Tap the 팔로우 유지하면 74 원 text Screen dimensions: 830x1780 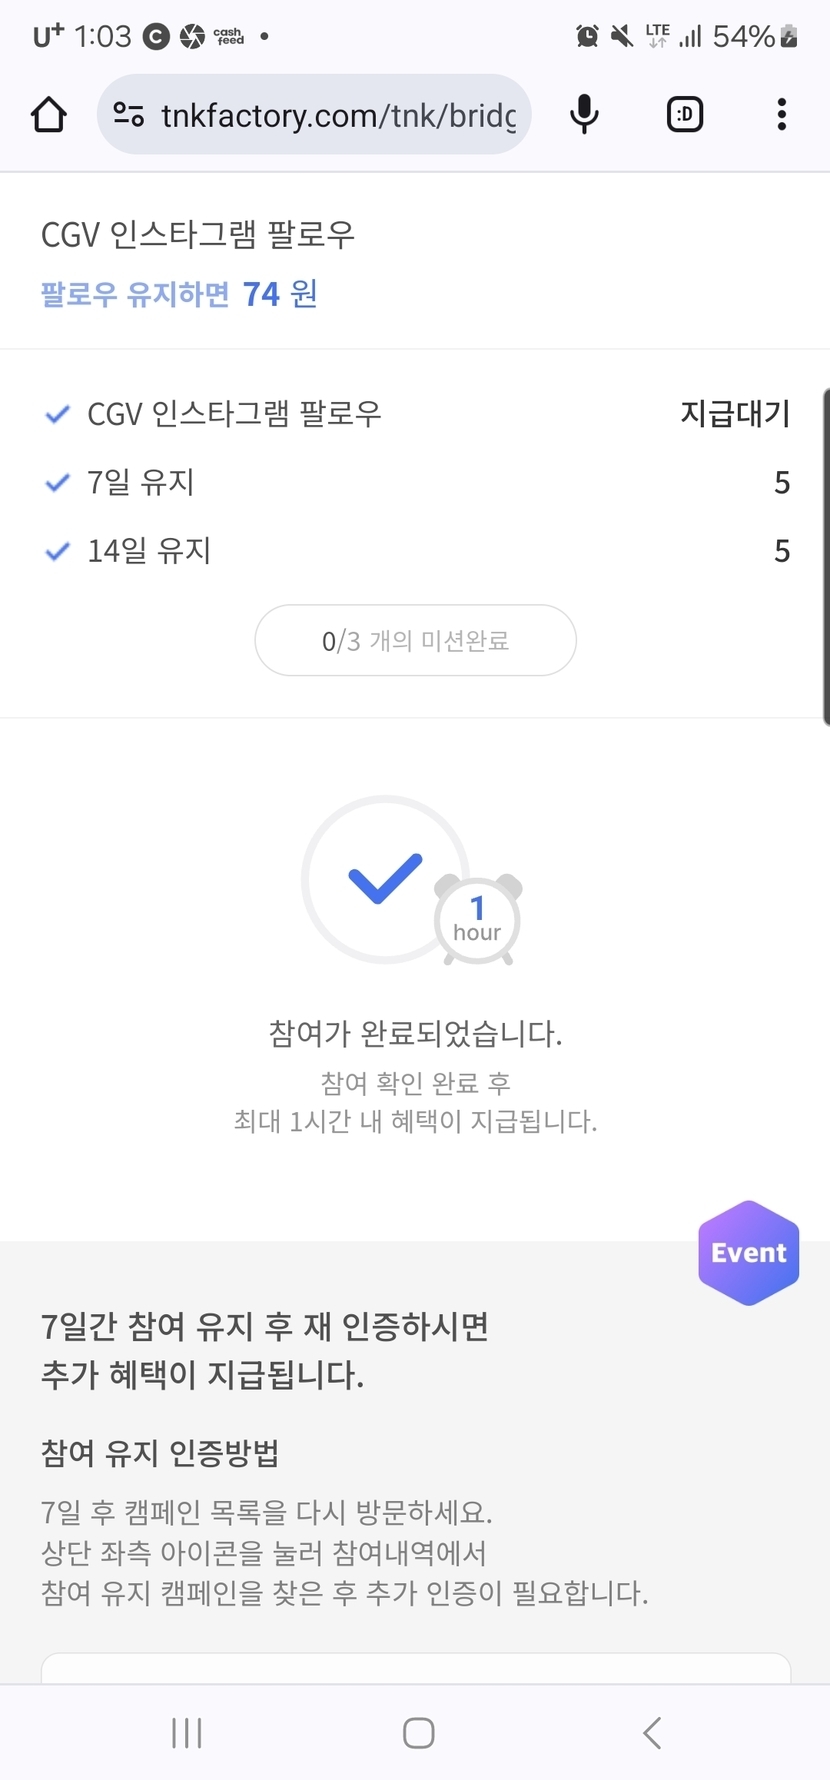click(179, 294)
